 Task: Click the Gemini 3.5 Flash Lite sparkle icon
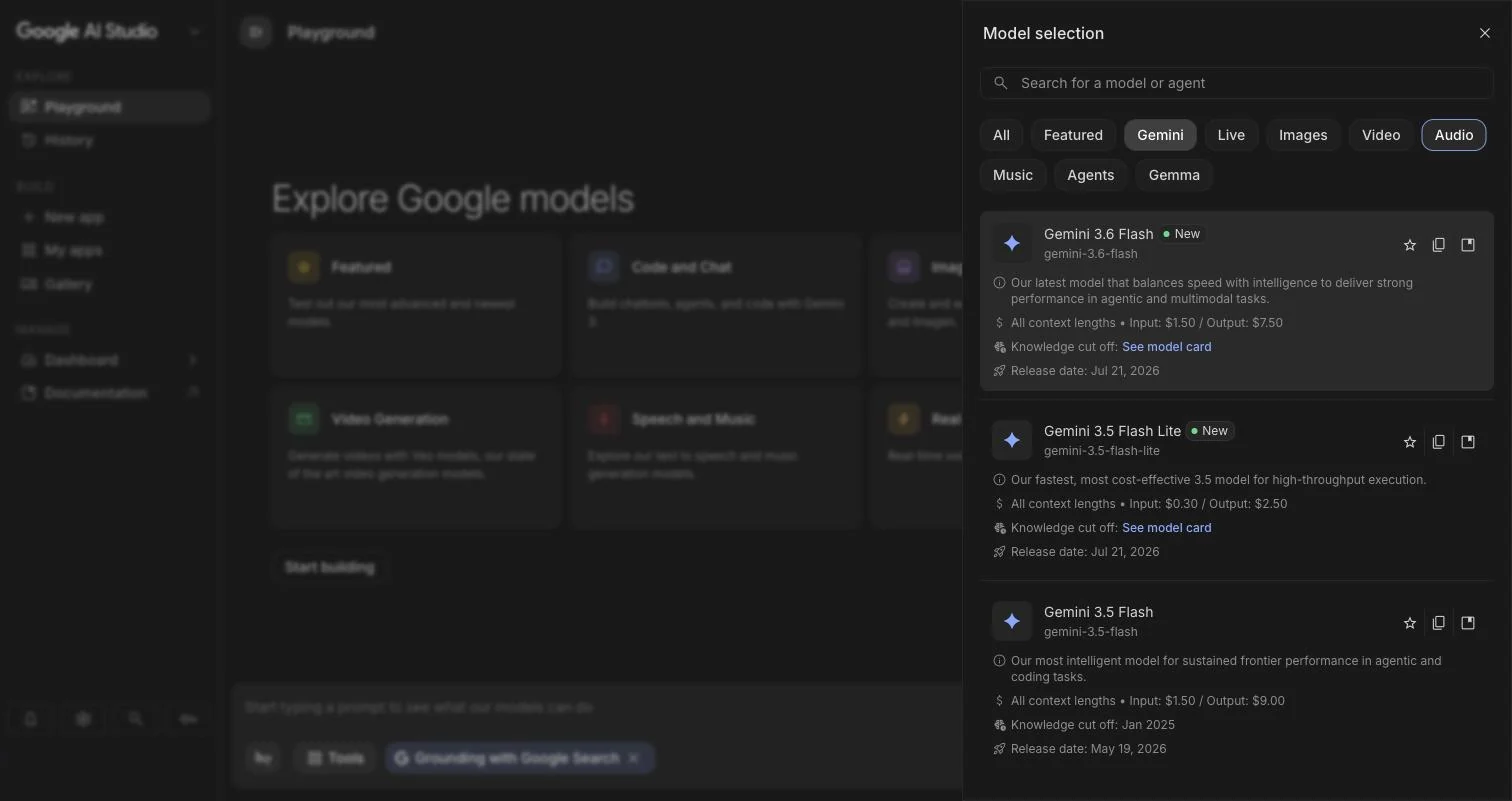[x=1012, y=440]
